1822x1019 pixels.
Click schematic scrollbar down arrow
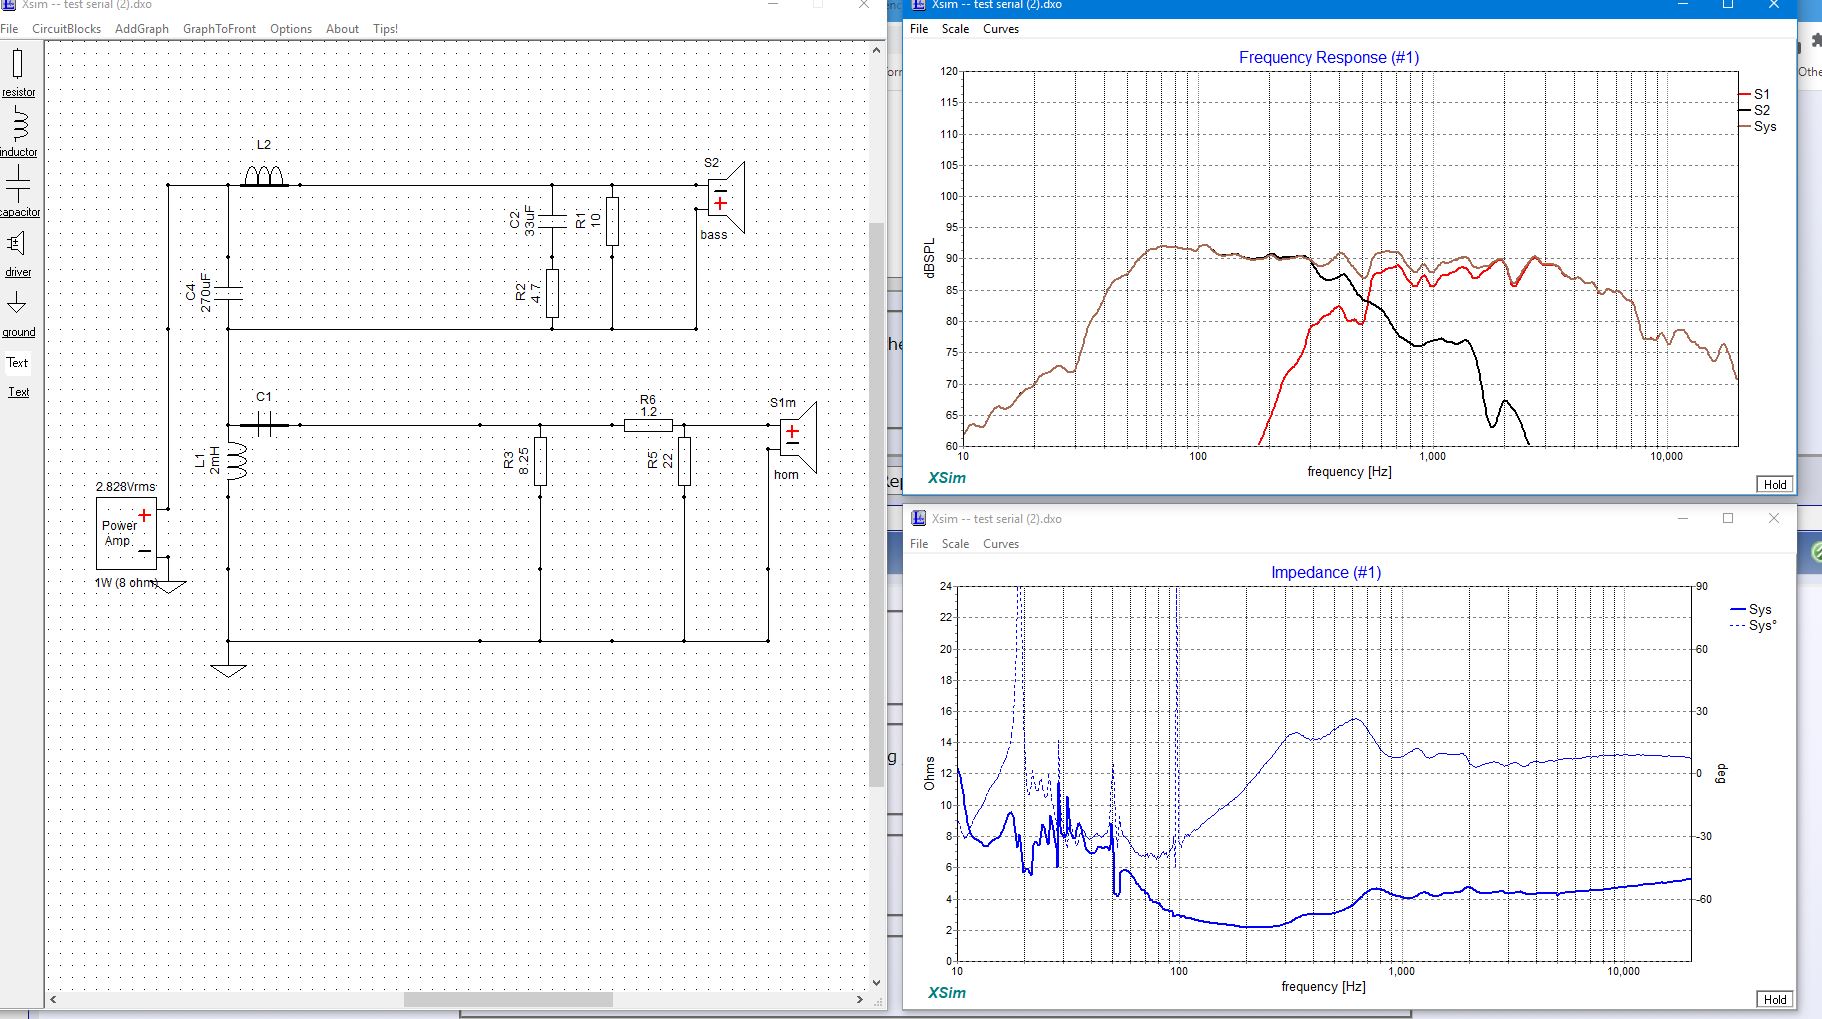877,983
